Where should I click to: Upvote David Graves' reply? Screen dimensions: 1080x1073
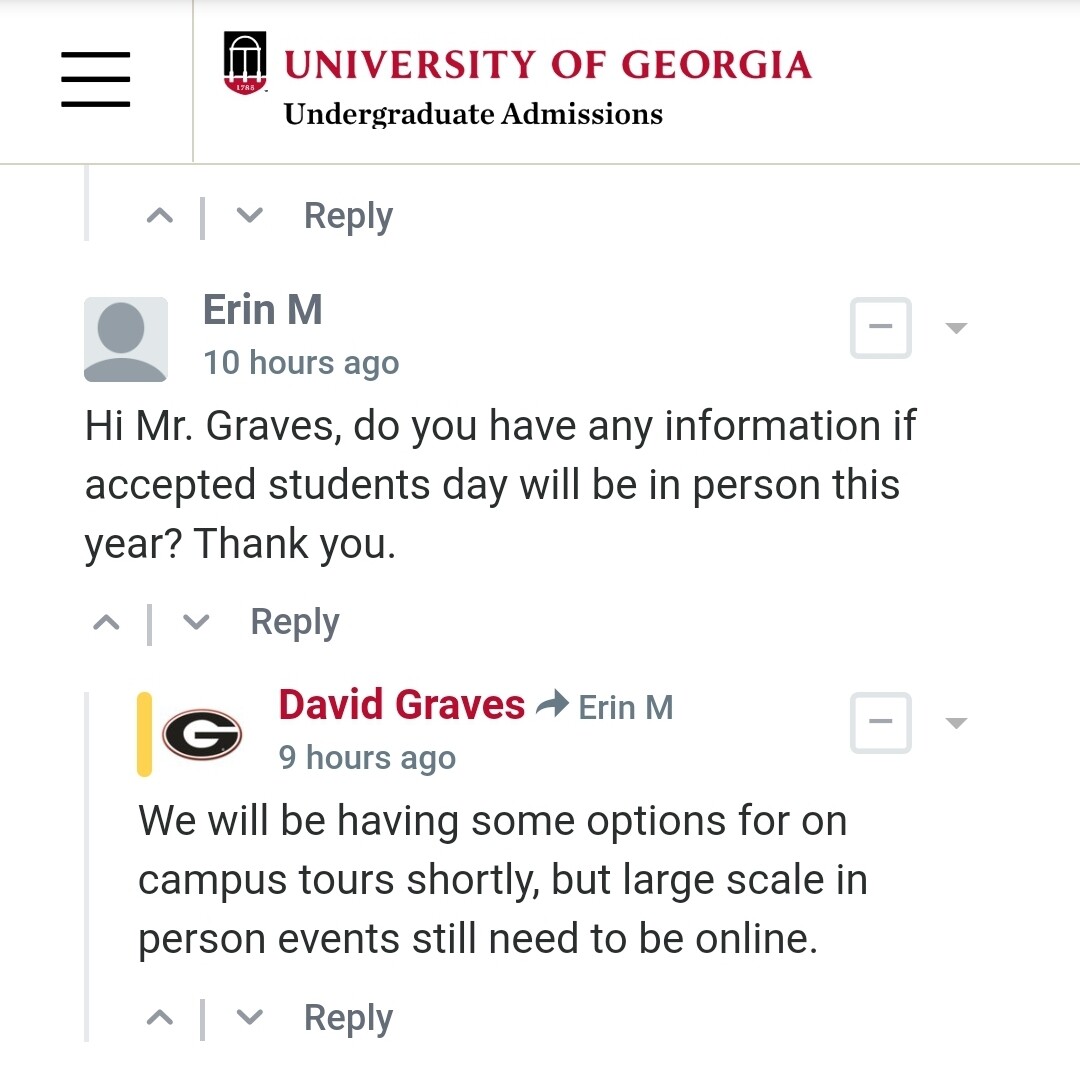160,1018
